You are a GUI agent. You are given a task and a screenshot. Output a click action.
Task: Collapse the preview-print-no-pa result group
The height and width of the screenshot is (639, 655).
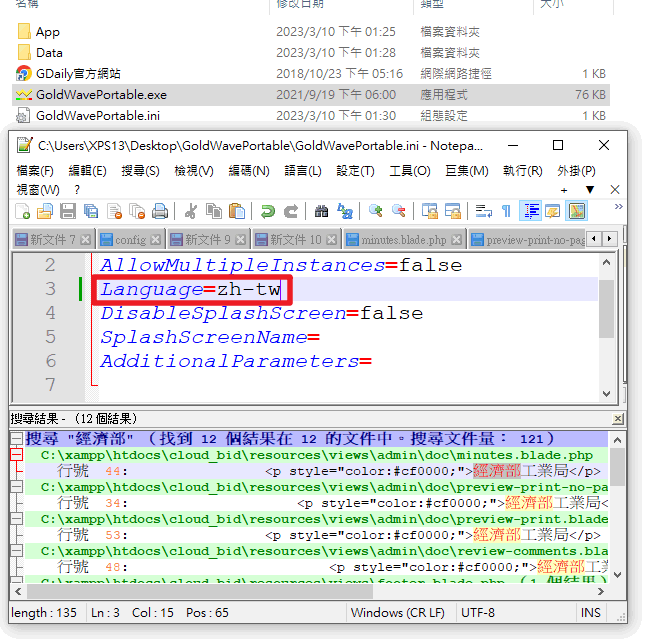[16, 487]
